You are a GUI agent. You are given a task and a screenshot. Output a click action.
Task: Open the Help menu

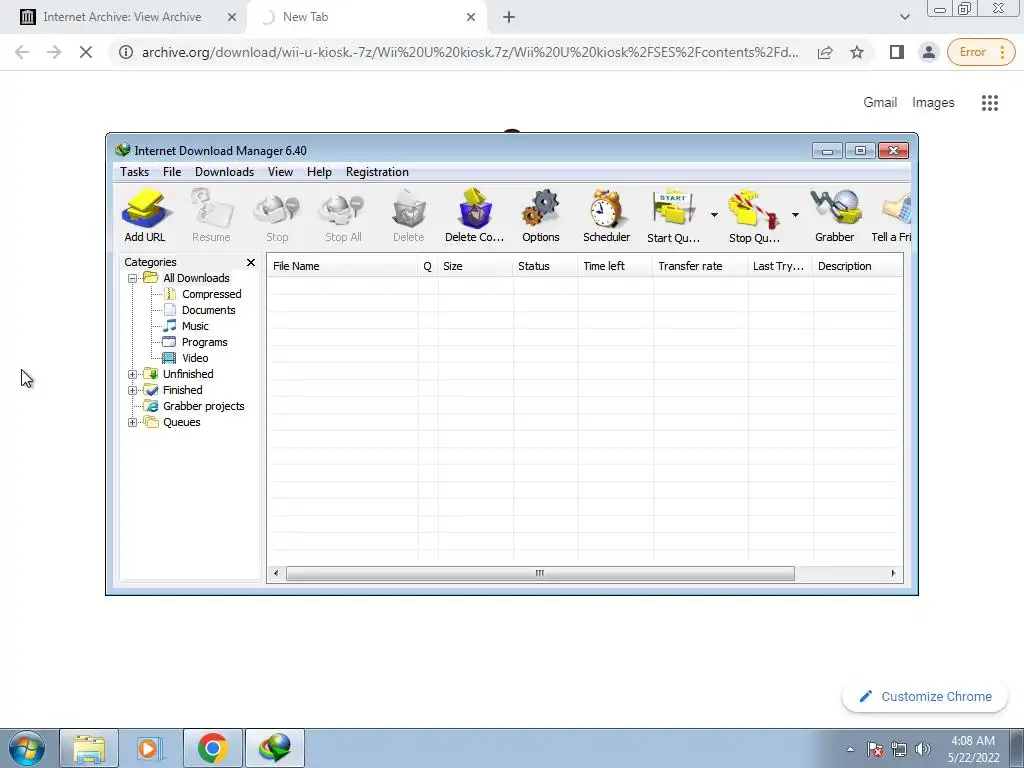[319, 172]
